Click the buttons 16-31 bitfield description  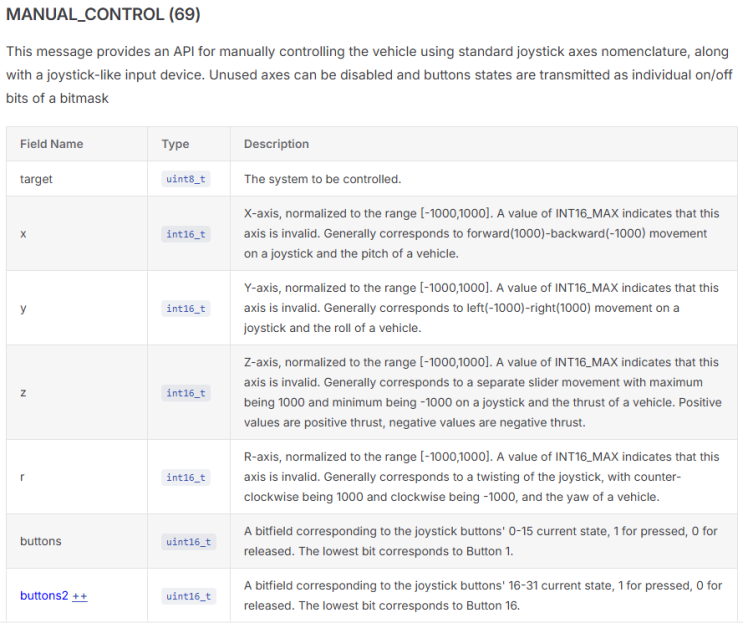point(483,596)
